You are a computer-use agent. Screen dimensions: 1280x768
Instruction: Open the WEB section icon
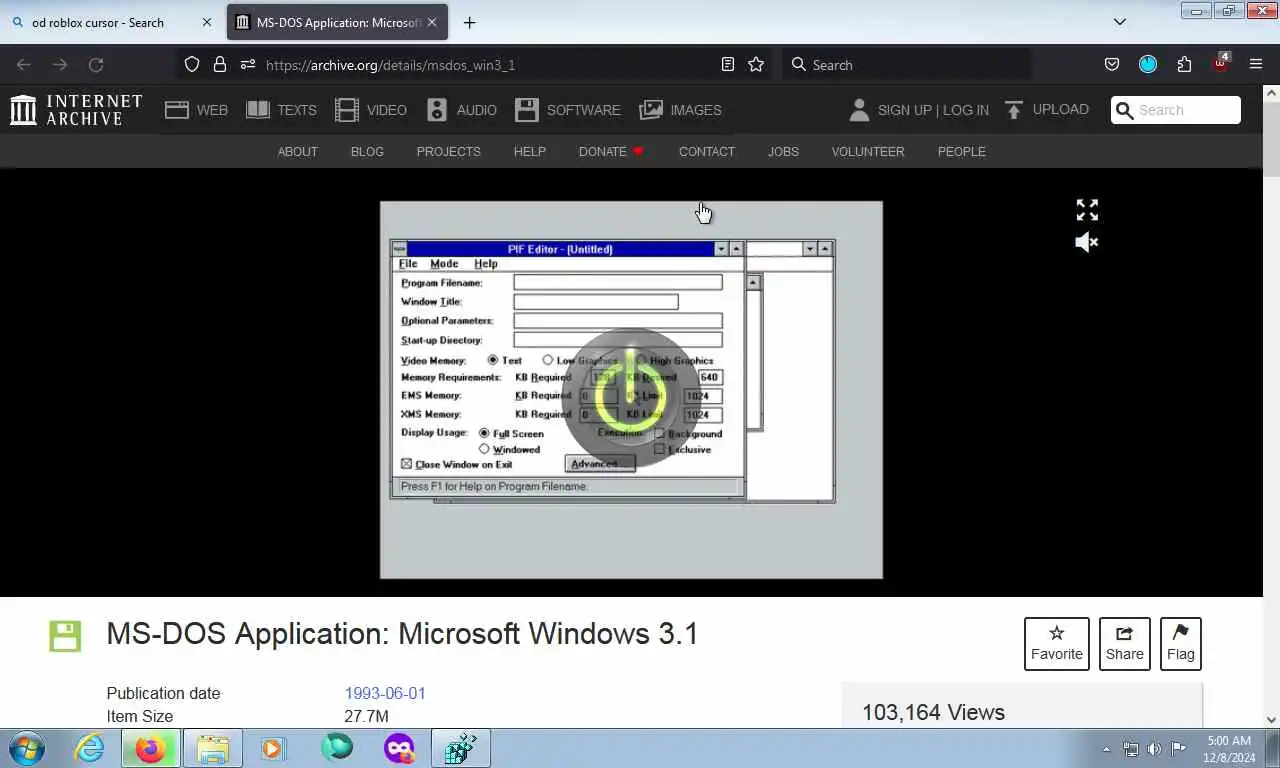pyautogui.click(x=177, y=110)
